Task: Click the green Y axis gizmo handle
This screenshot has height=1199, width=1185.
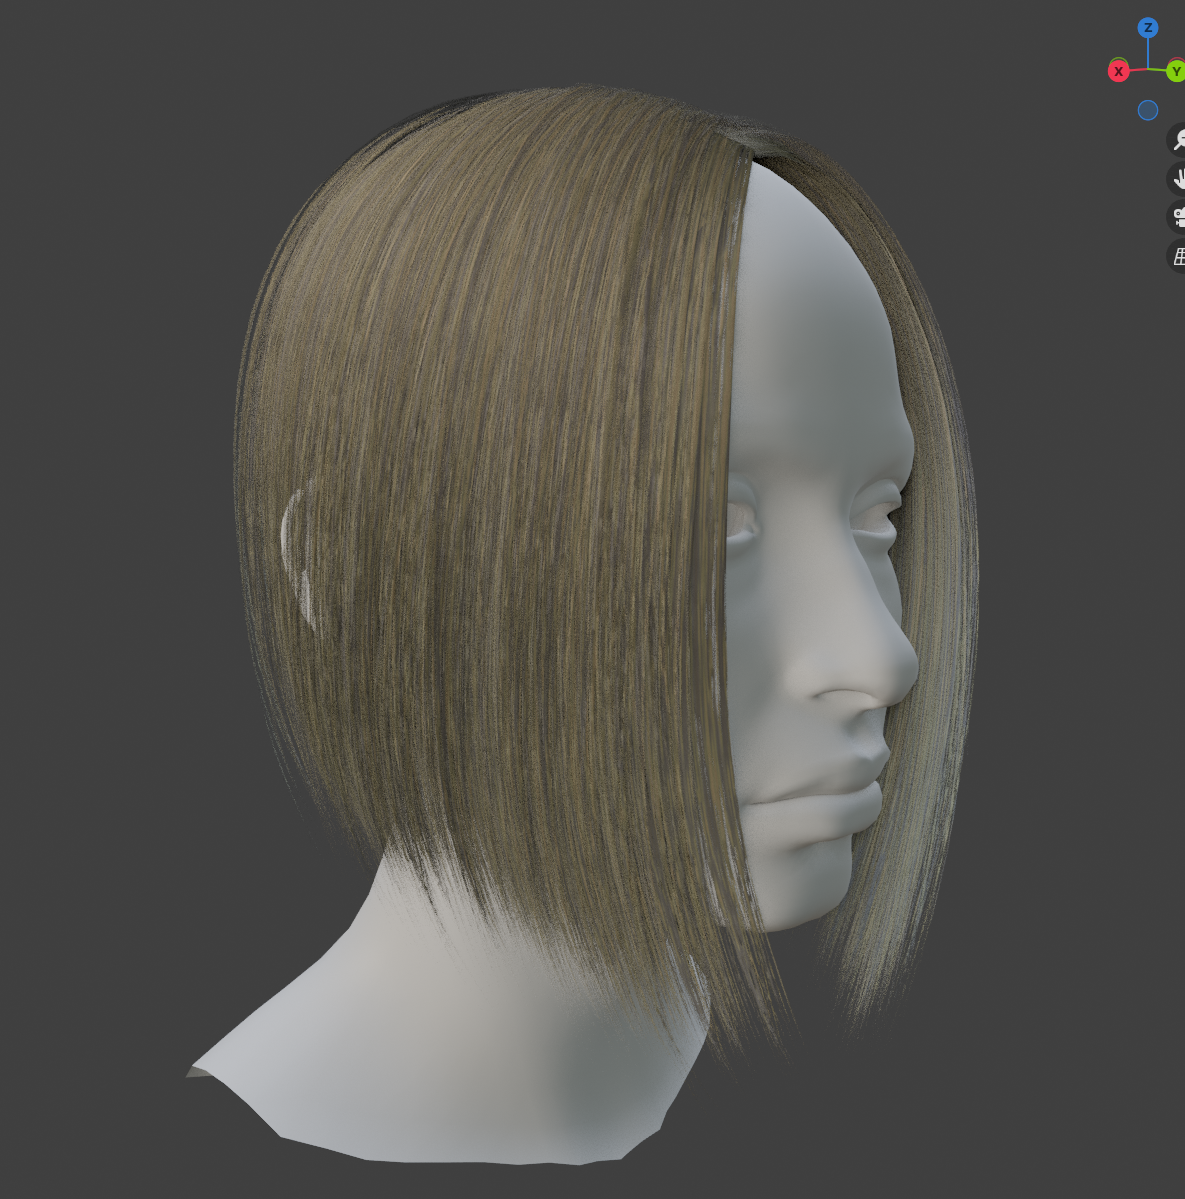Action: click(x=1175, y=72)
